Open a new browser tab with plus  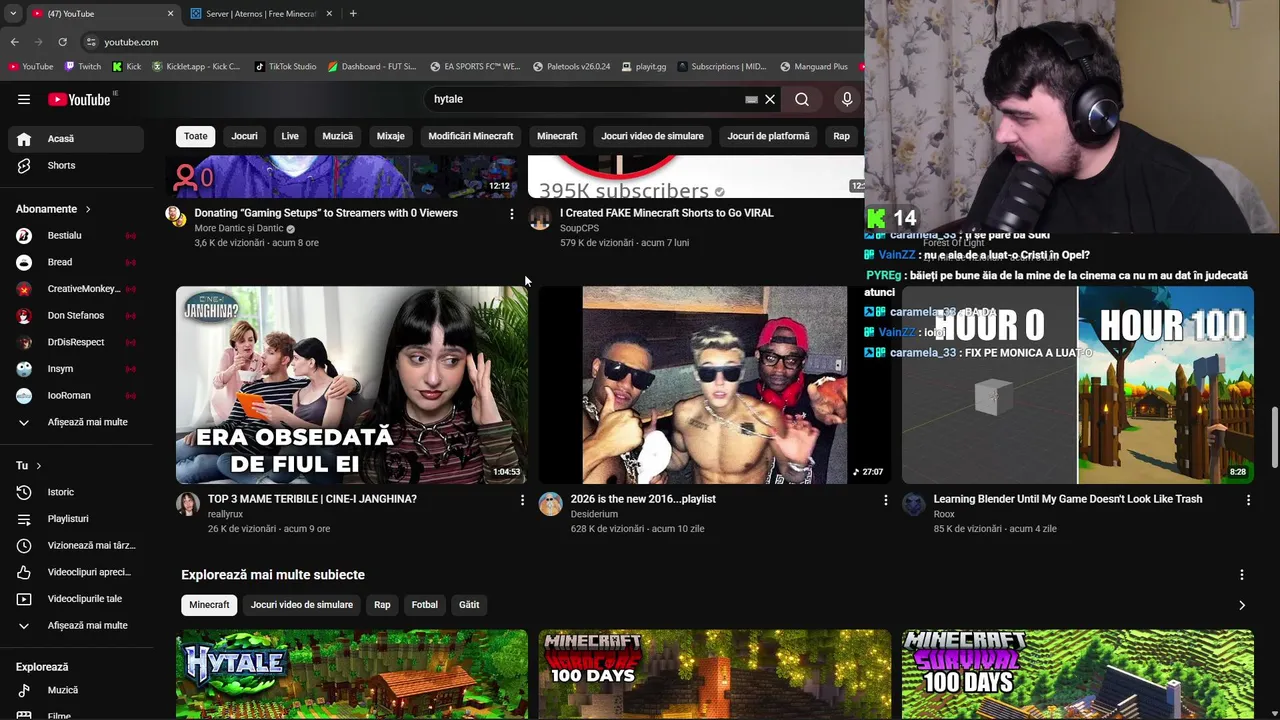353,14
